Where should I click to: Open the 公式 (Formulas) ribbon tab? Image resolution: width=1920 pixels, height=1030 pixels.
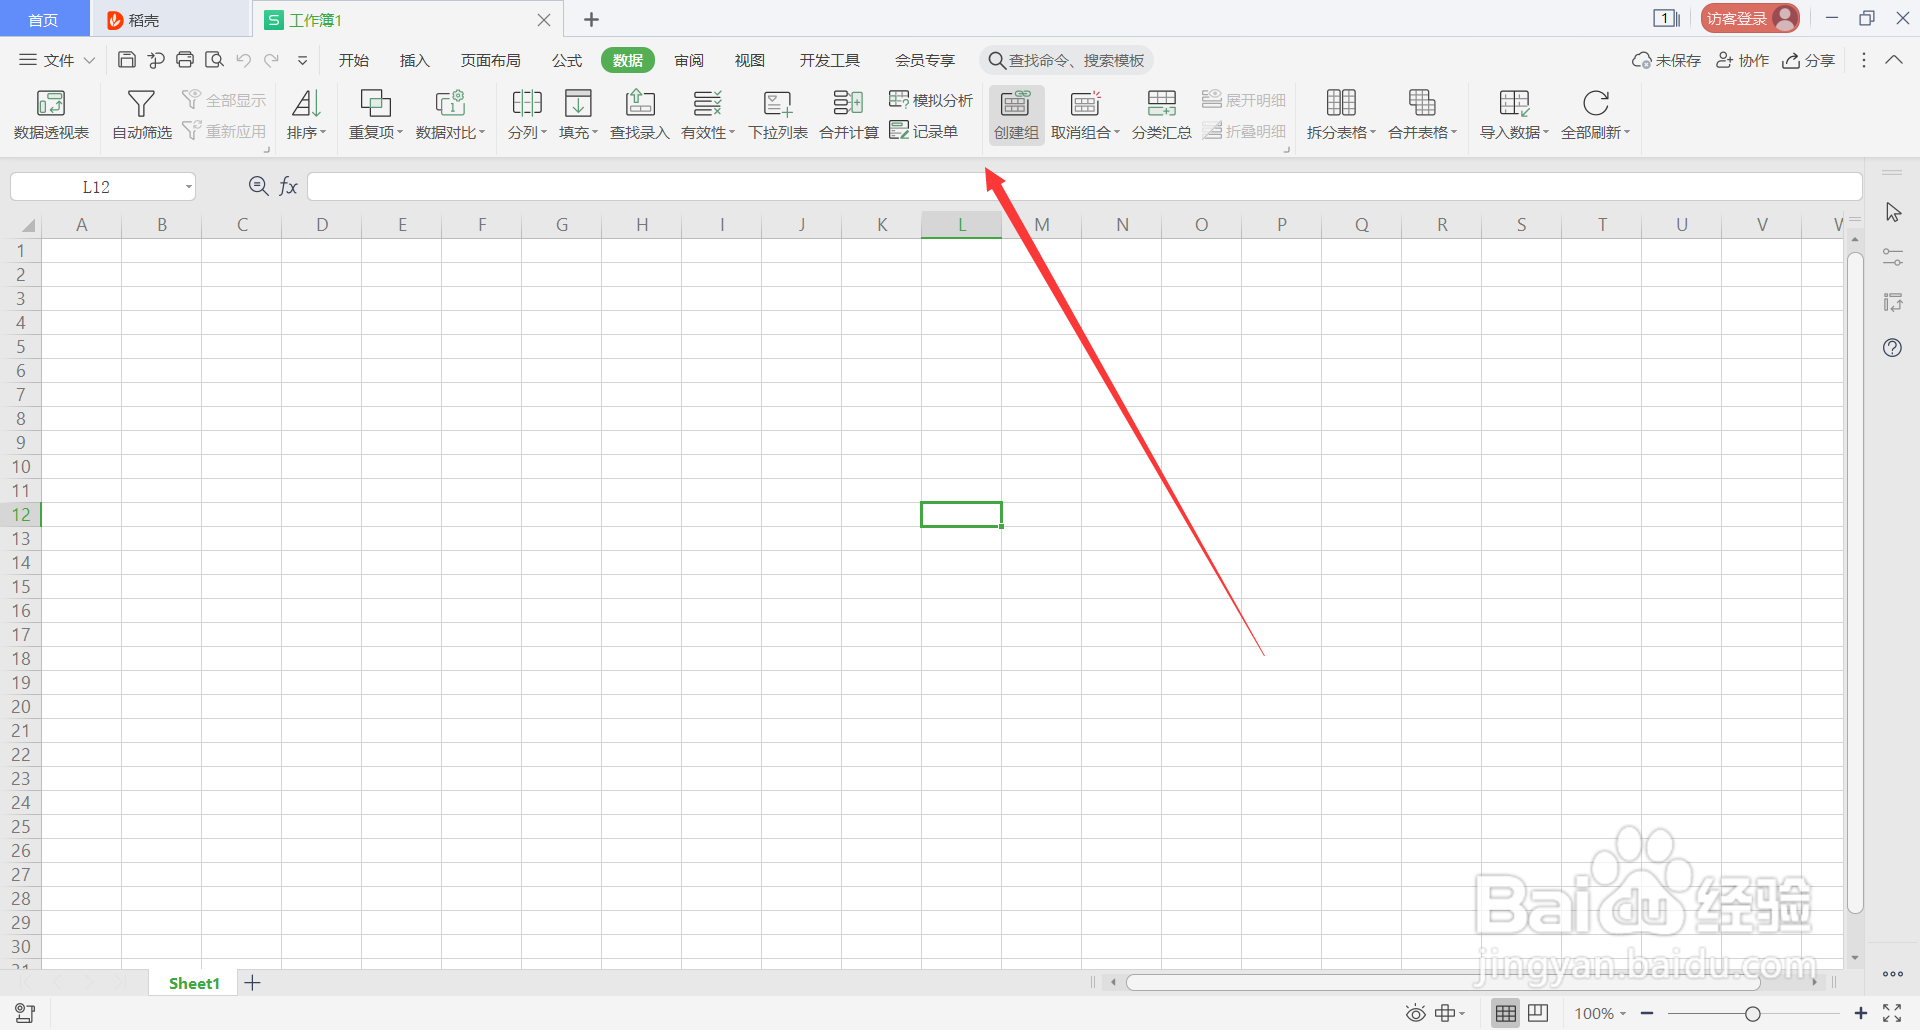coord(567,60)
